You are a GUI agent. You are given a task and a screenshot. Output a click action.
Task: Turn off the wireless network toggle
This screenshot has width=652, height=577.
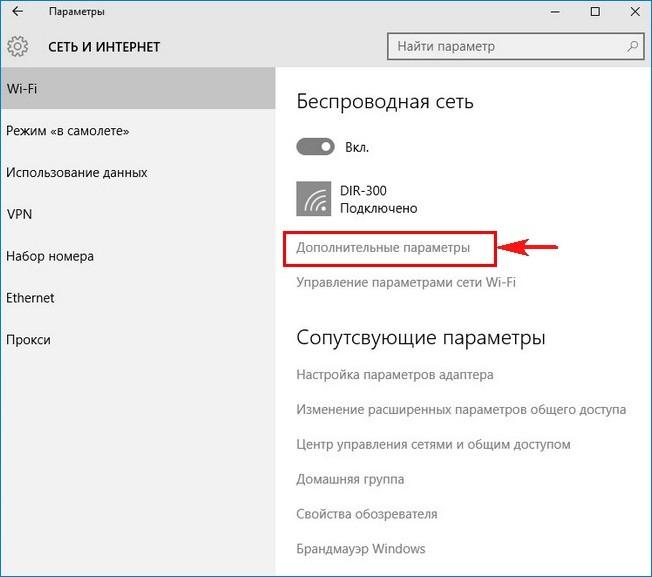315,147
